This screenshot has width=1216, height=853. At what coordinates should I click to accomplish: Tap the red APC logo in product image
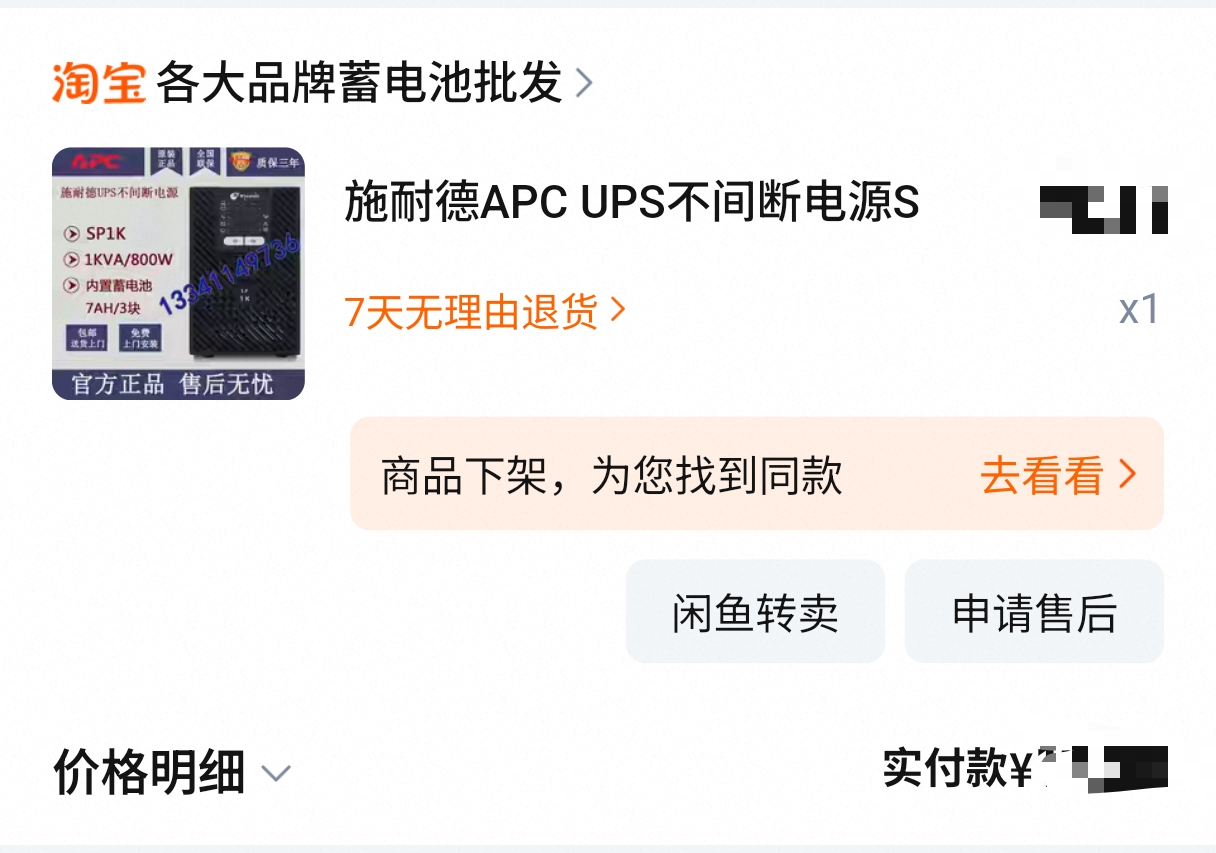[x=98, y=162]
